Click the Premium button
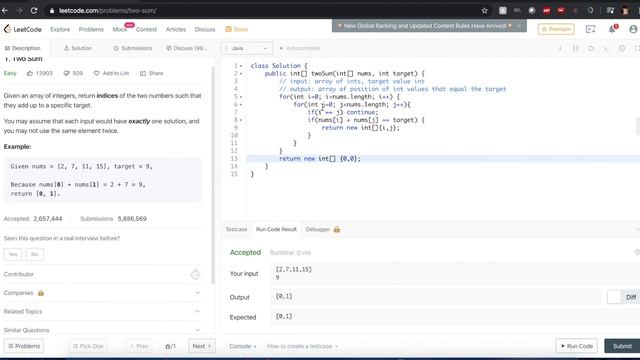The height and width of the screenshot is (360, 640). pos(556,29)
